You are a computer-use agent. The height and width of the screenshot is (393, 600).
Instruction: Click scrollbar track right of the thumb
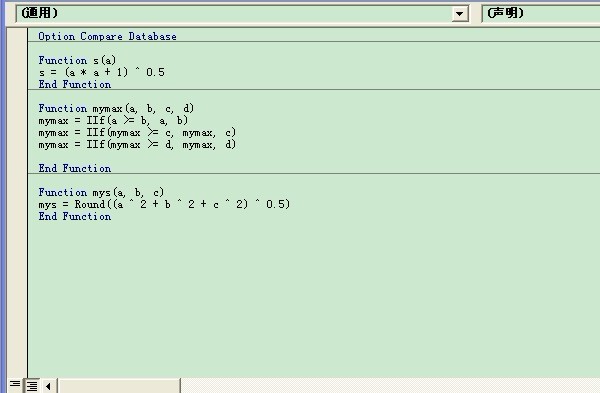point(390,386)
